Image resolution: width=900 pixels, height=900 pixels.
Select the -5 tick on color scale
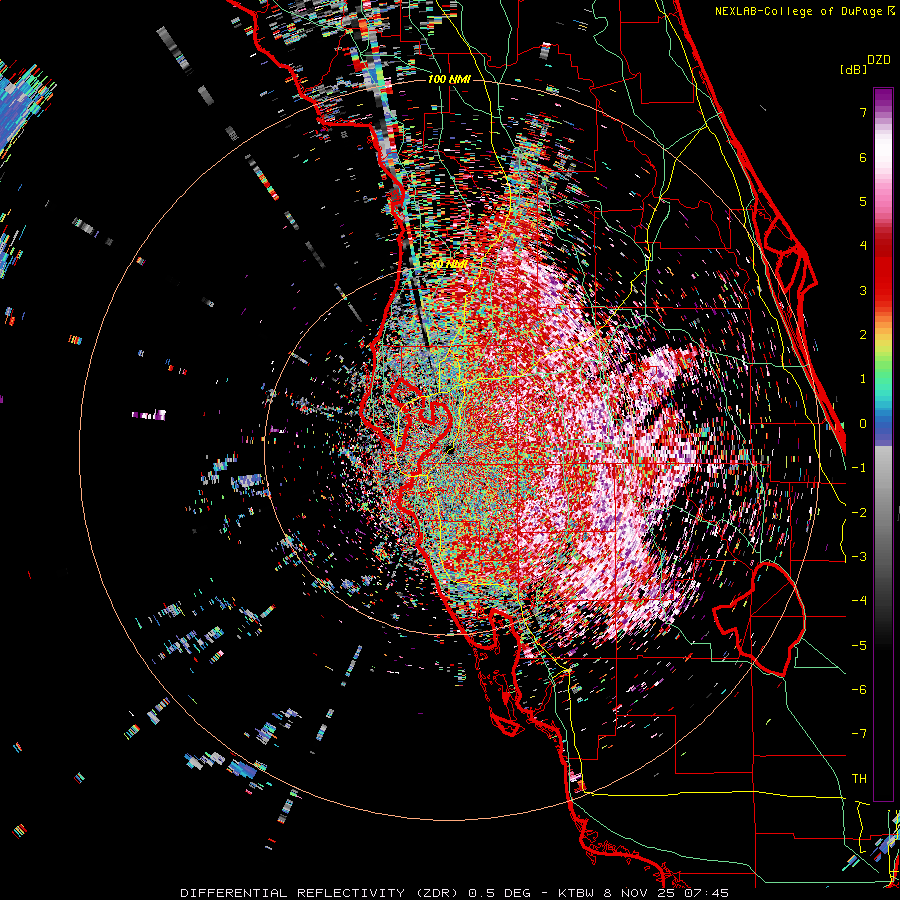tap(859, 646)
